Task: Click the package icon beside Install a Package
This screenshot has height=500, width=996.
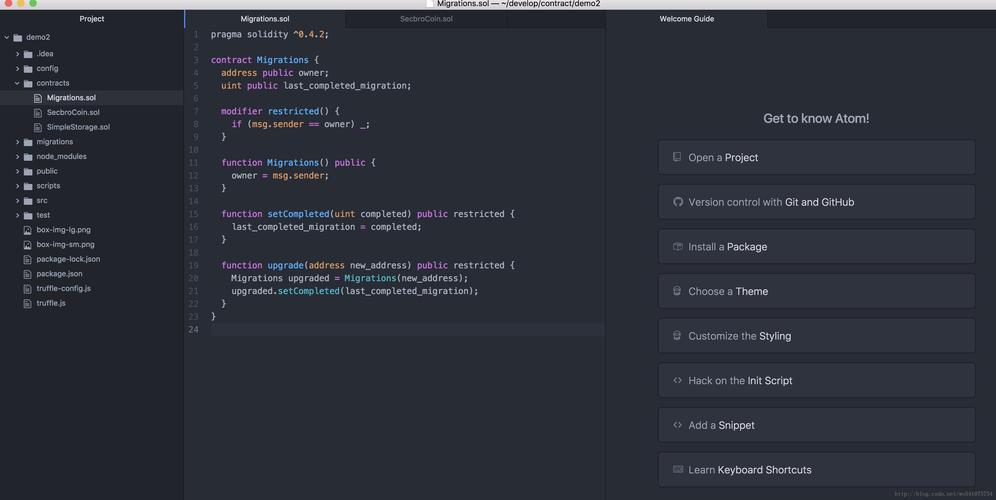Action: [x=677, y=246]
